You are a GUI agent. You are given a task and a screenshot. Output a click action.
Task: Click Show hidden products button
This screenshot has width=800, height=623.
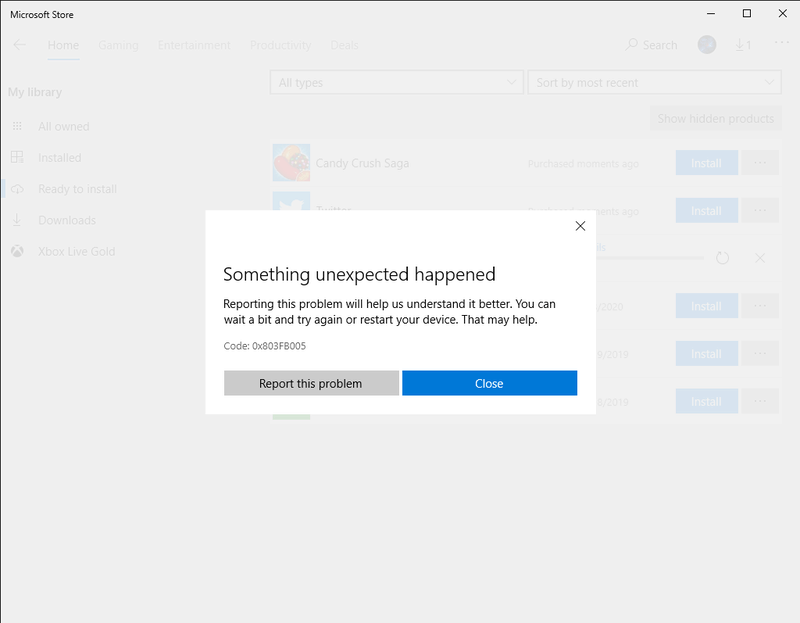tap(715, 118)
